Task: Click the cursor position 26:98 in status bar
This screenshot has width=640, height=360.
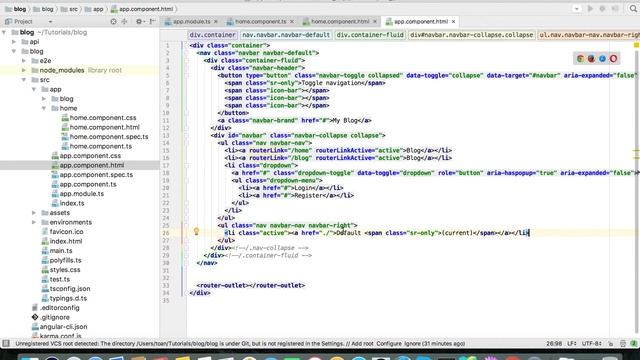Action: point(554,344)
